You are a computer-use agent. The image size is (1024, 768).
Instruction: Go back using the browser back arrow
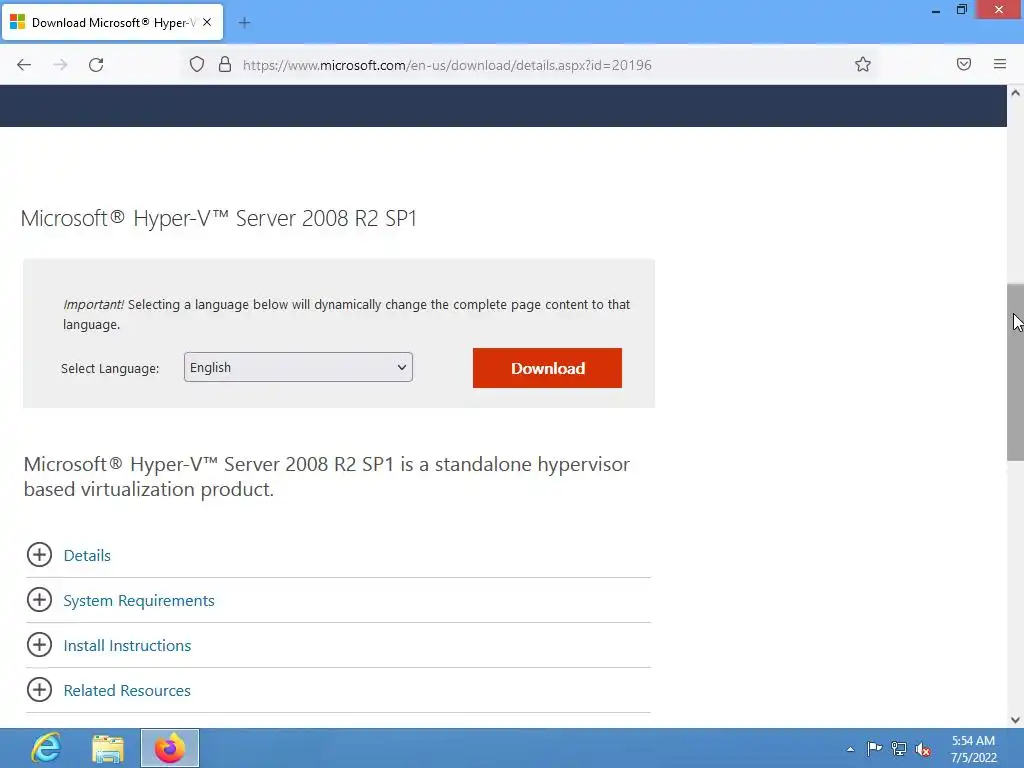tap(24, 65)
